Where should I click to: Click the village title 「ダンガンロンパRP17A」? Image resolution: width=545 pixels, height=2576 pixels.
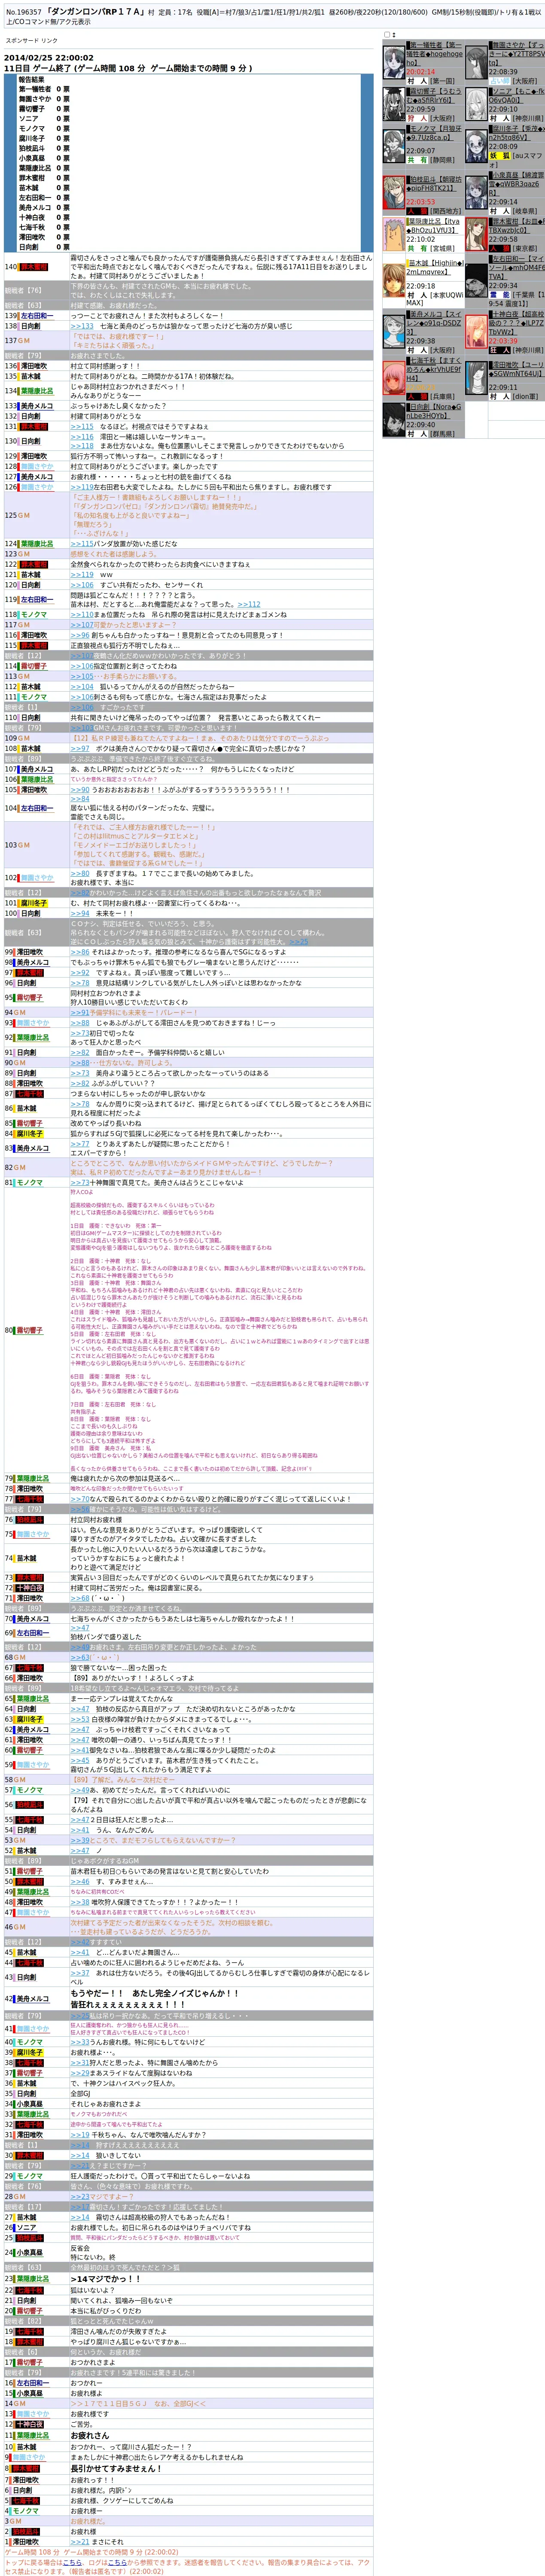click(97, 11)
